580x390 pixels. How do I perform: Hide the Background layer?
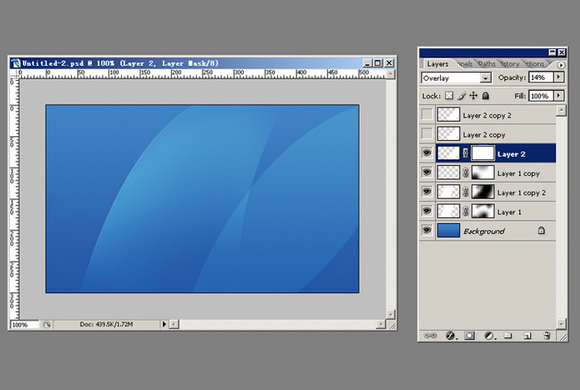tap(427, 230)
